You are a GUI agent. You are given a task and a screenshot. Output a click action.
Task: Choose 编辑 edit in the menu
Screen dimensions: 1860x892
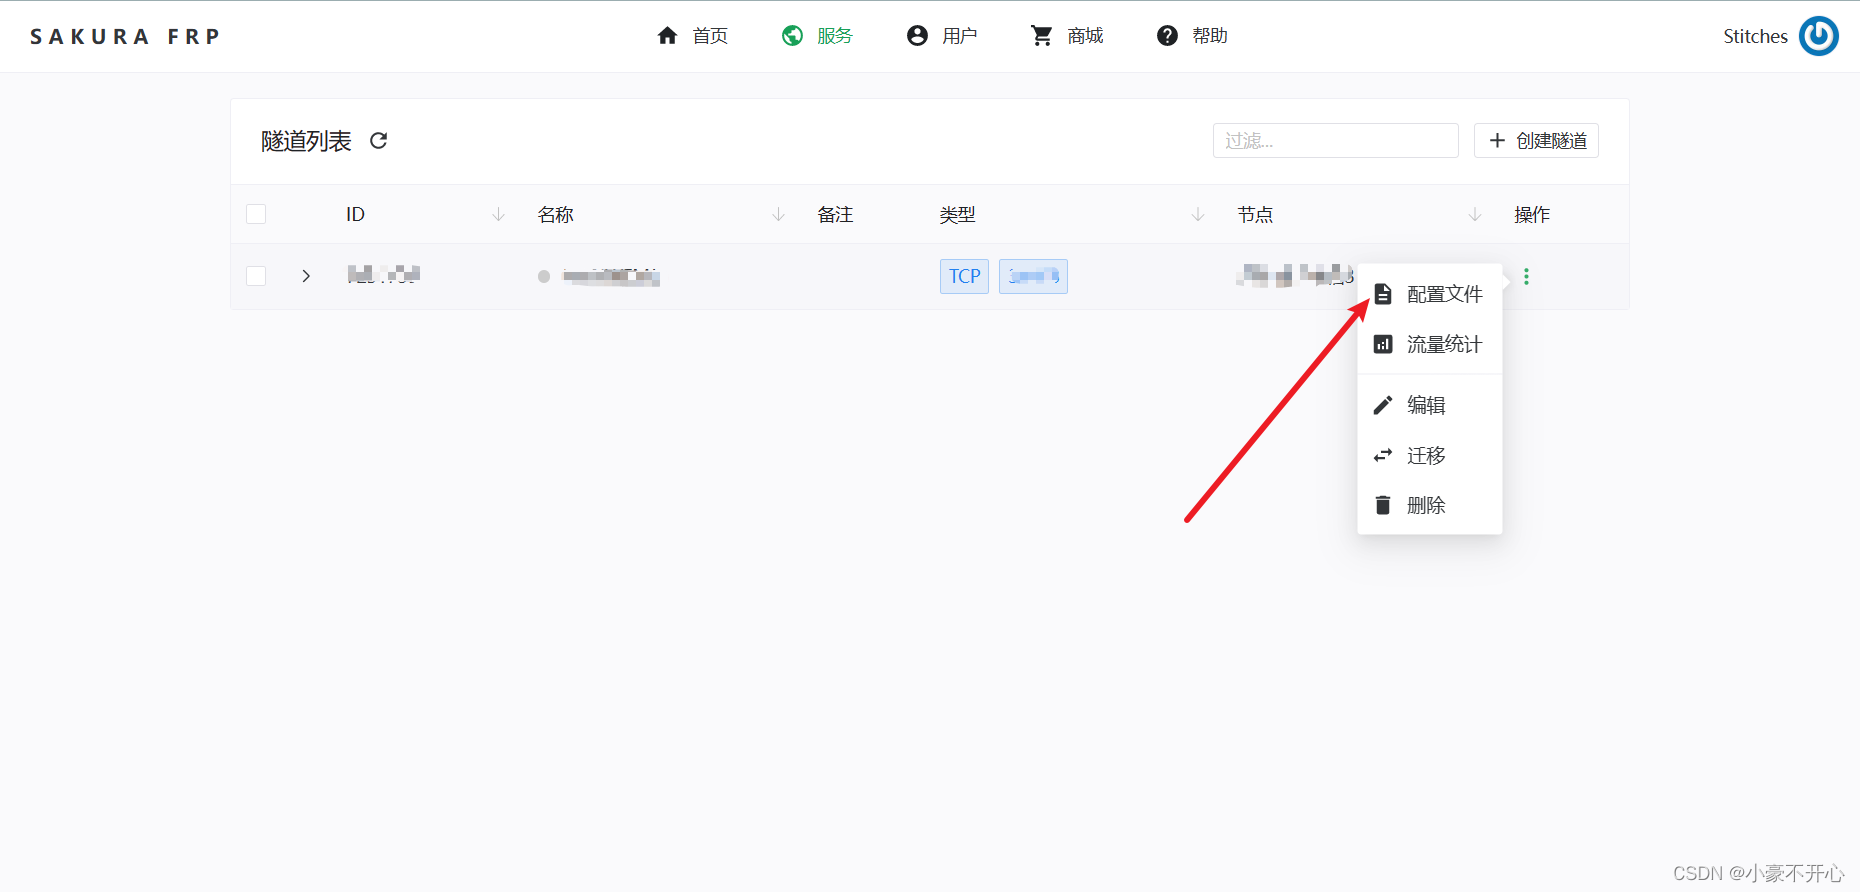click(1429, 405)
